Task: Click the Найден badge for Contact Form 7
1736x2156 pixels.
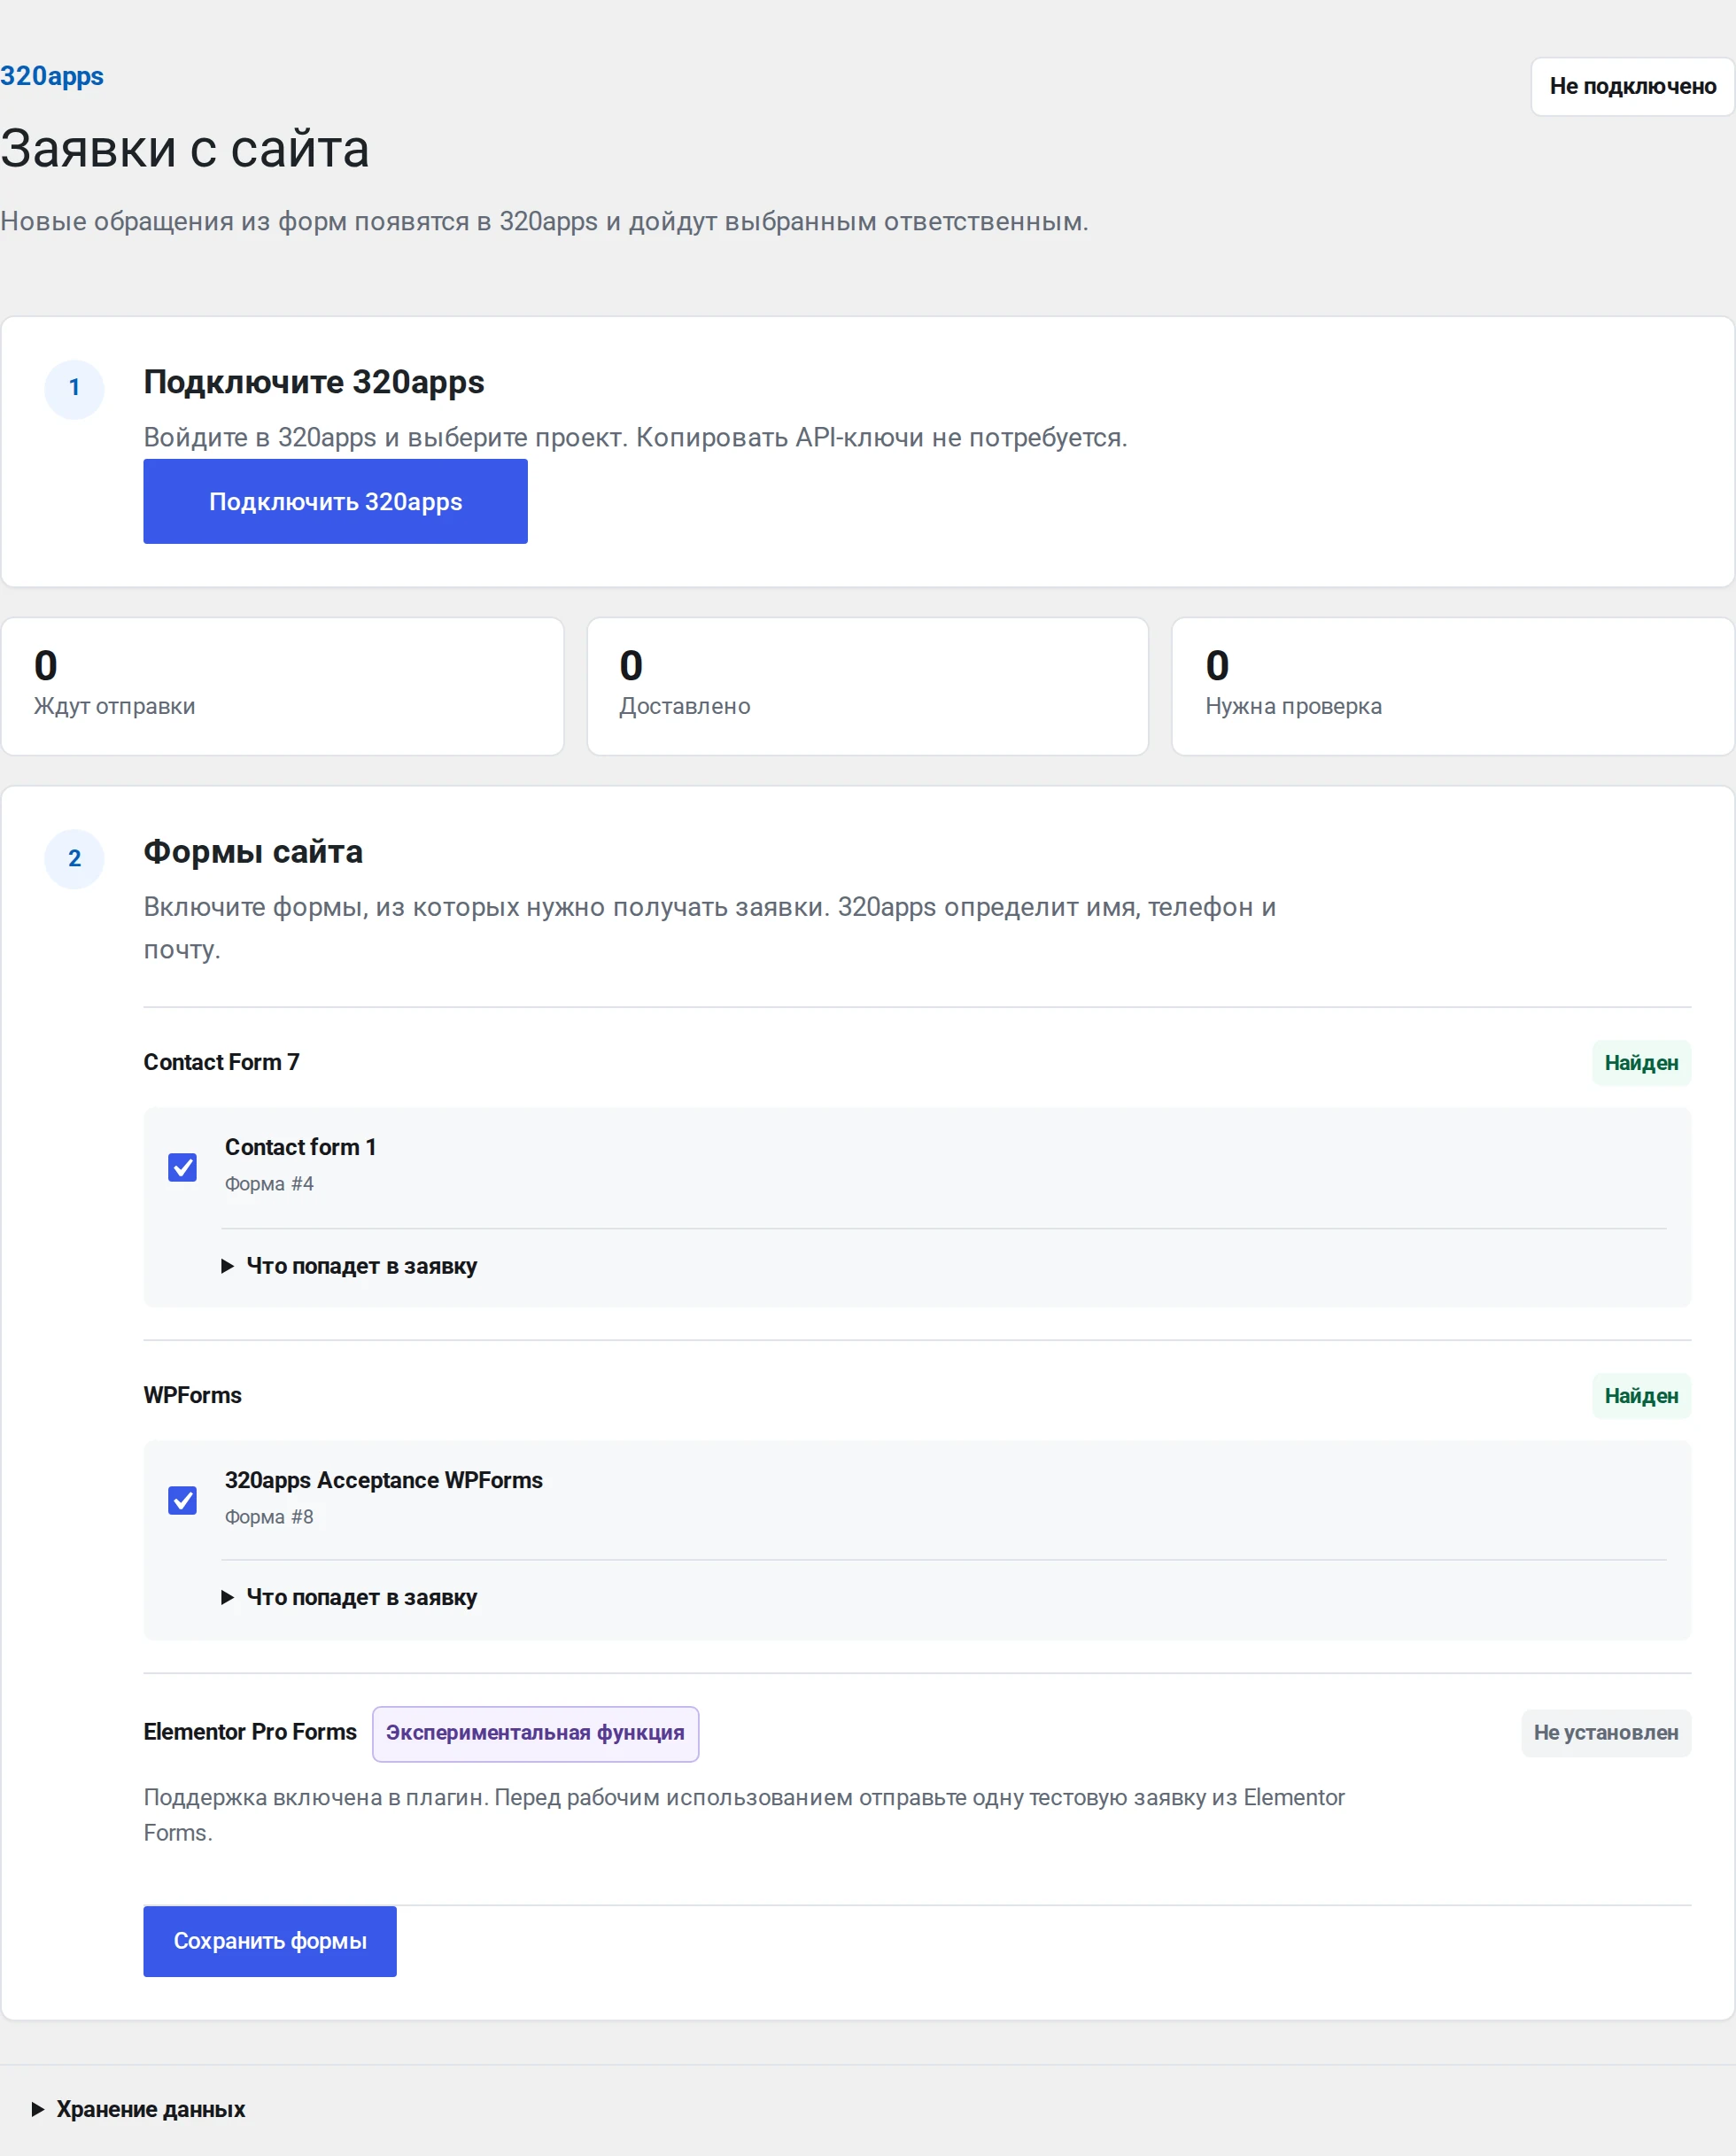Action: point(1641,1063)
